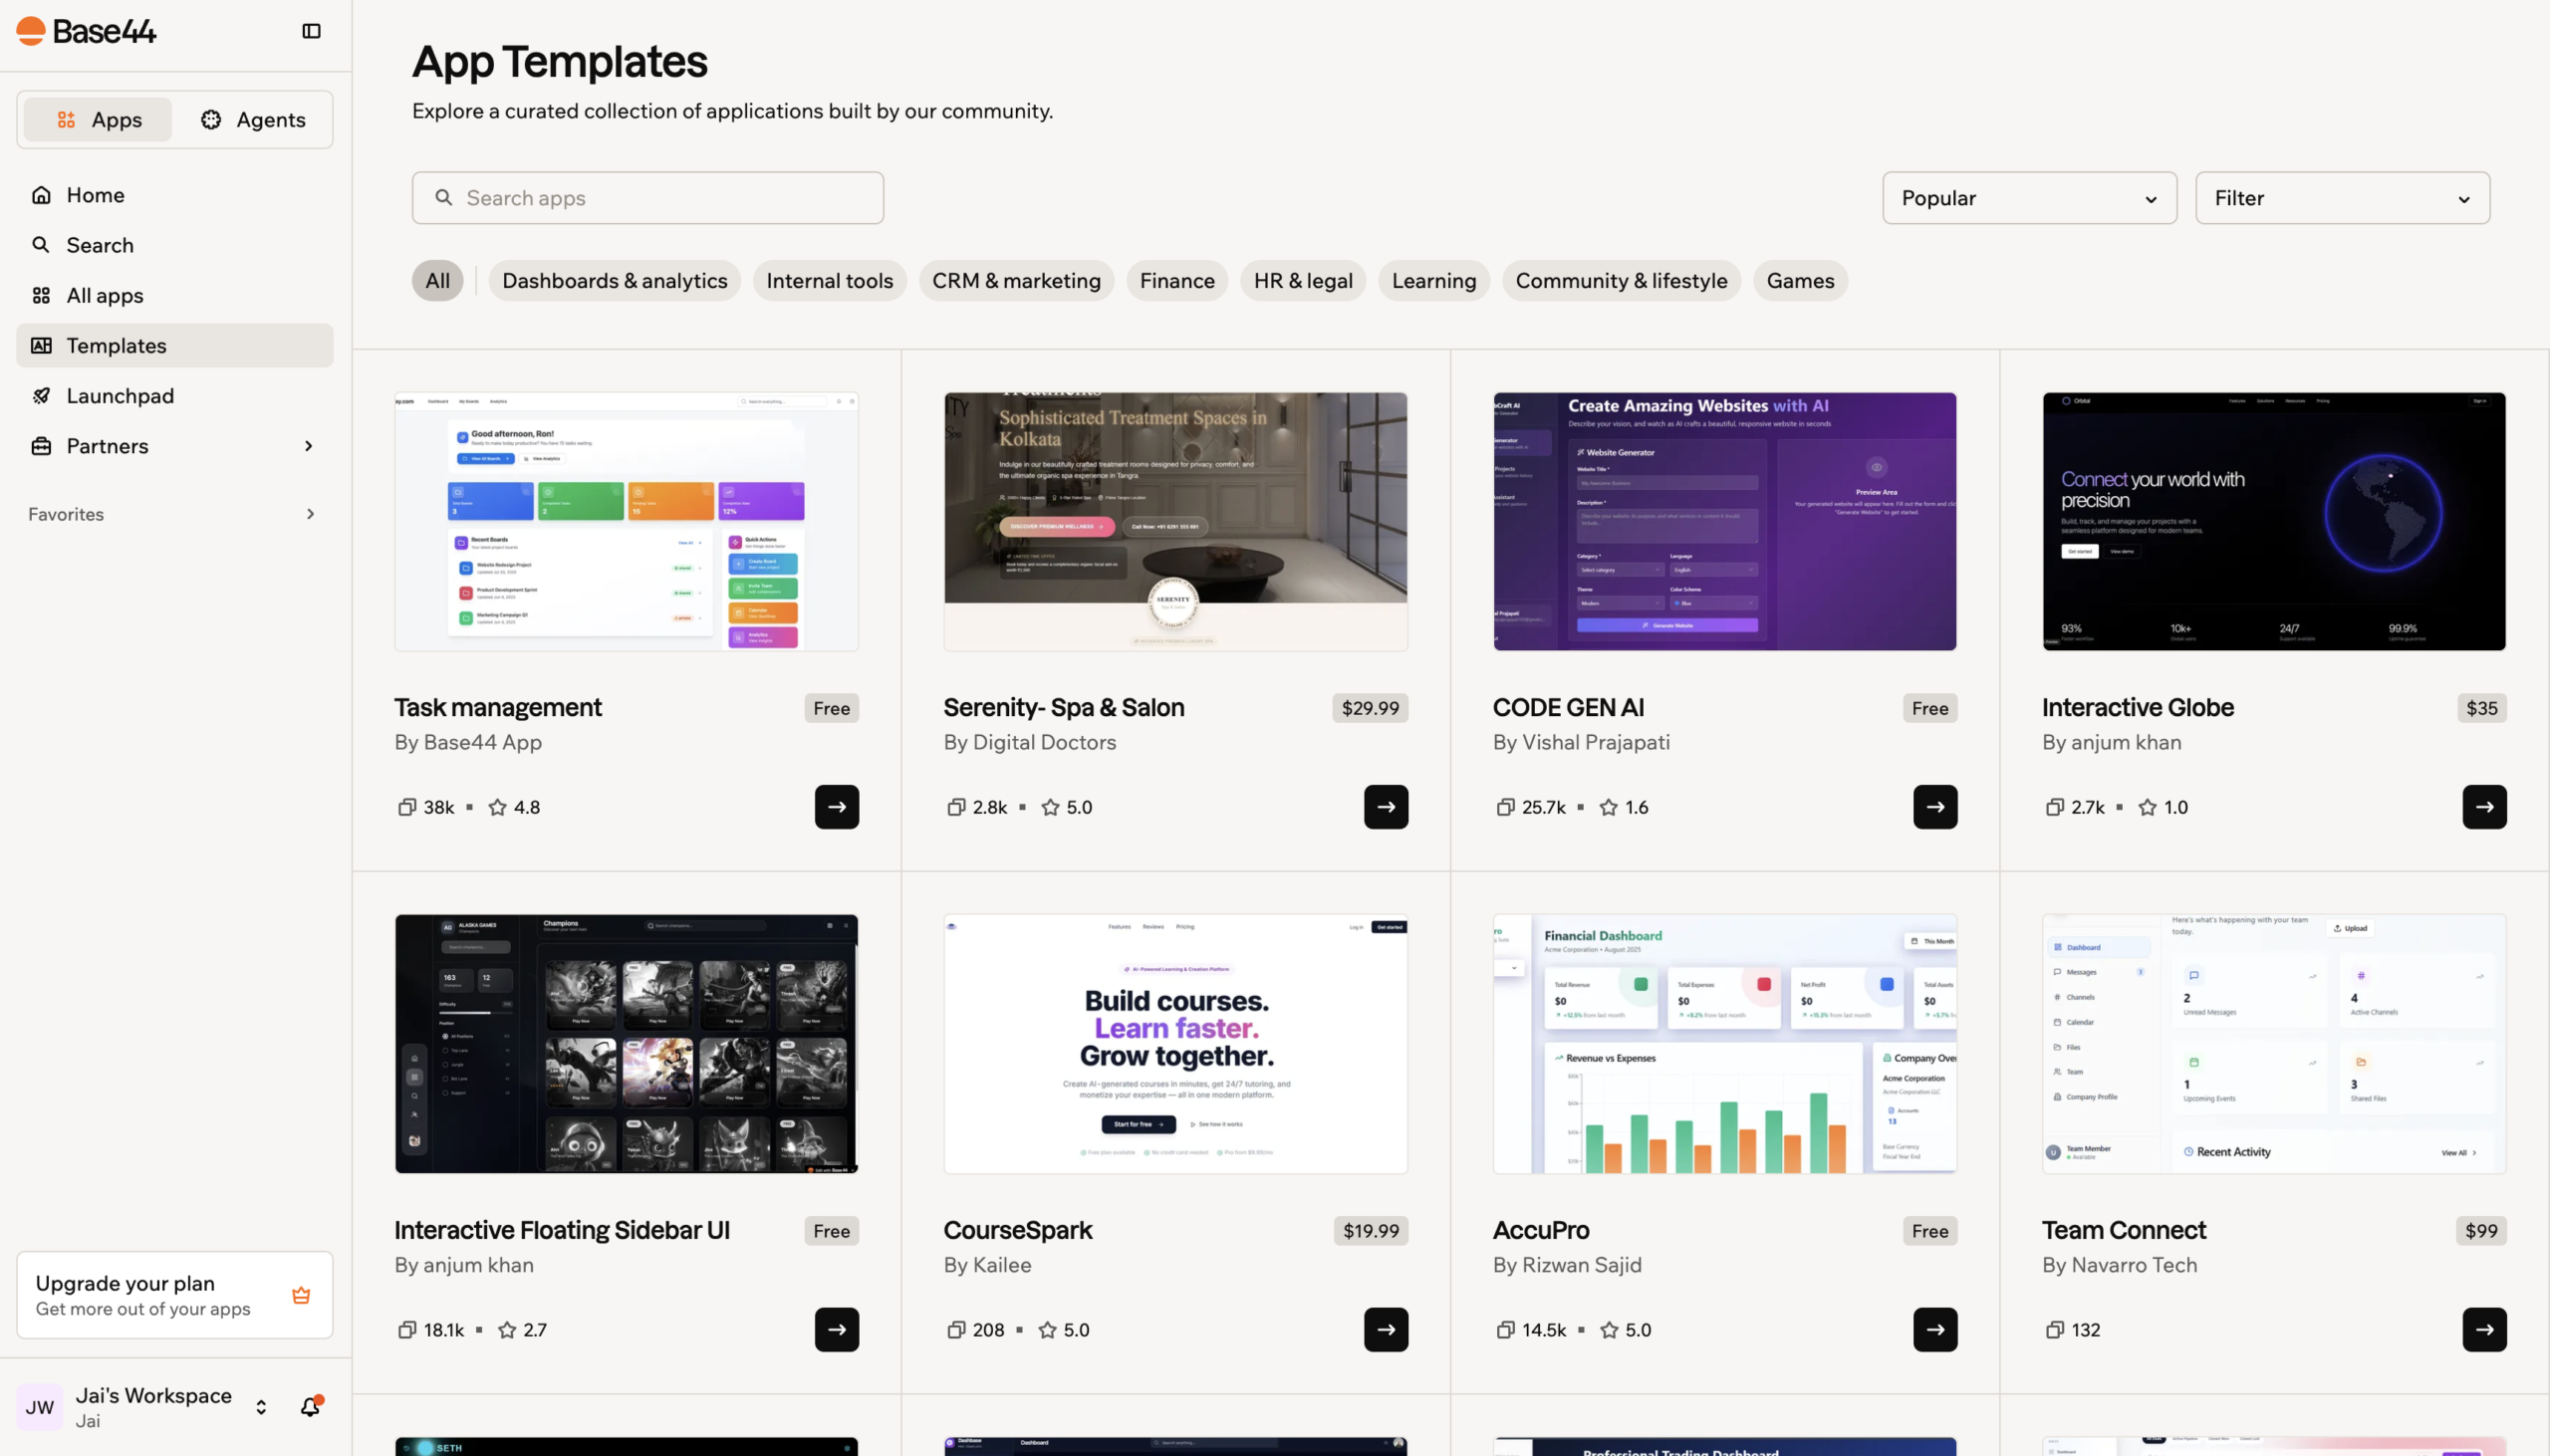Open Interactive Globe title link
The height and width of the screenshot is (1456, 2550).
pos(2137,707)
